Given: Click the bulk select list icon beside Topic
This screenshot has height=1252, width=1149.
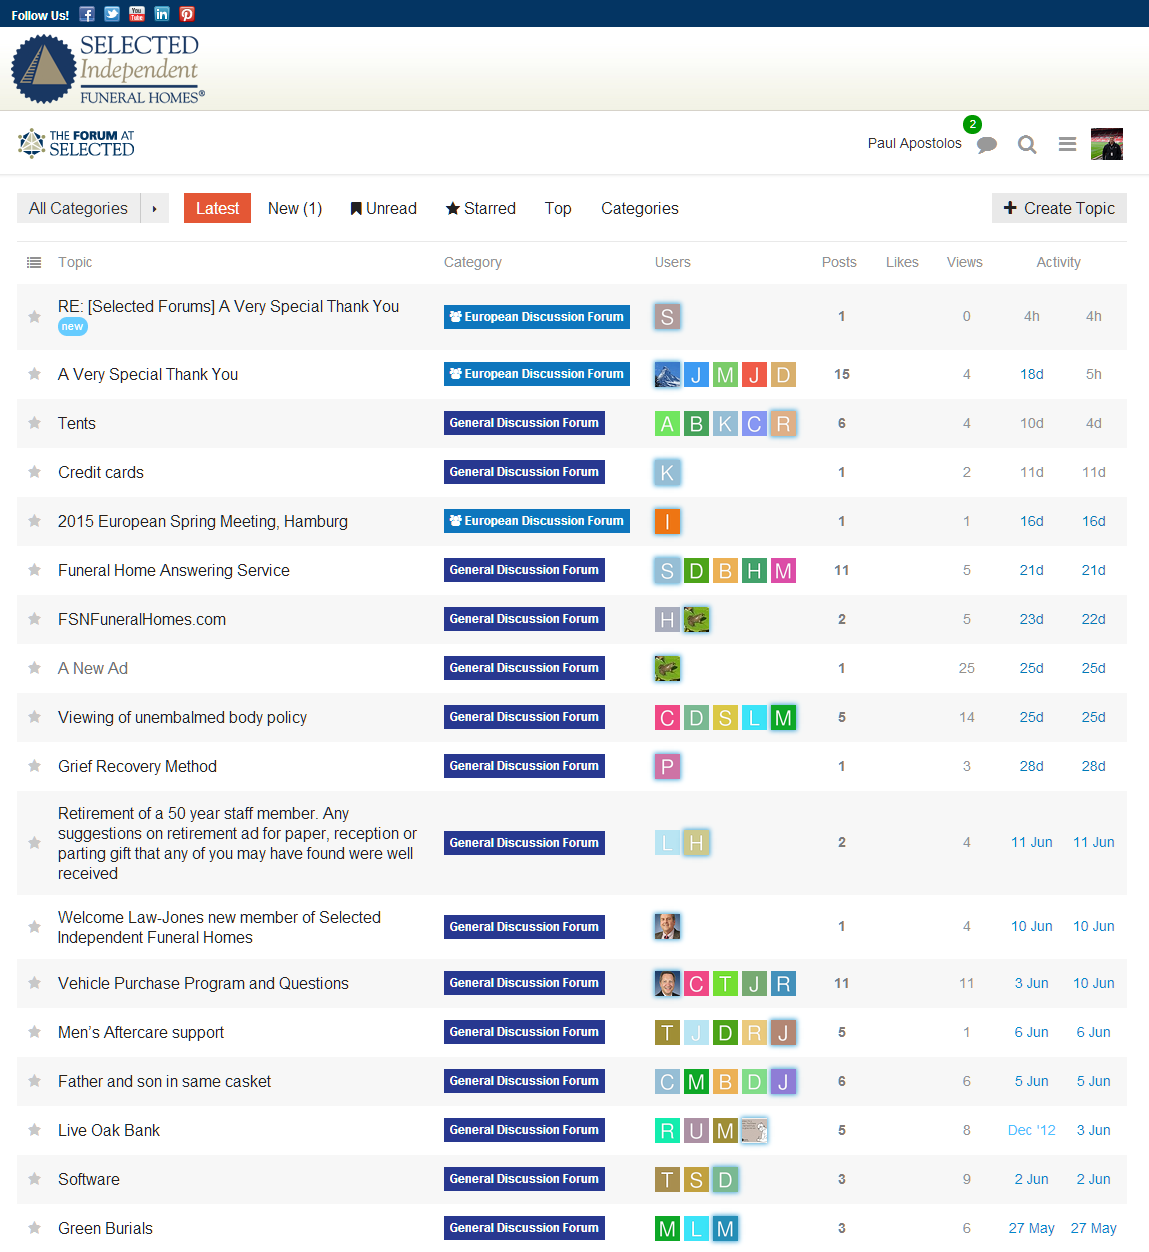Looking at the screenshot, I should tap(34, 262).
